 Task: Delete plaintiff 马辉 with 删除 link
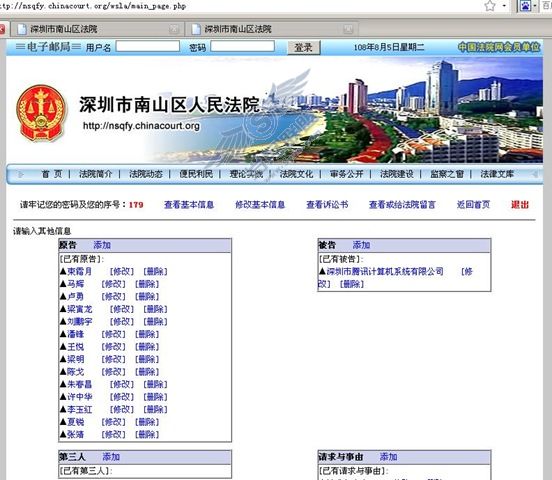click(x=147, y=284)
